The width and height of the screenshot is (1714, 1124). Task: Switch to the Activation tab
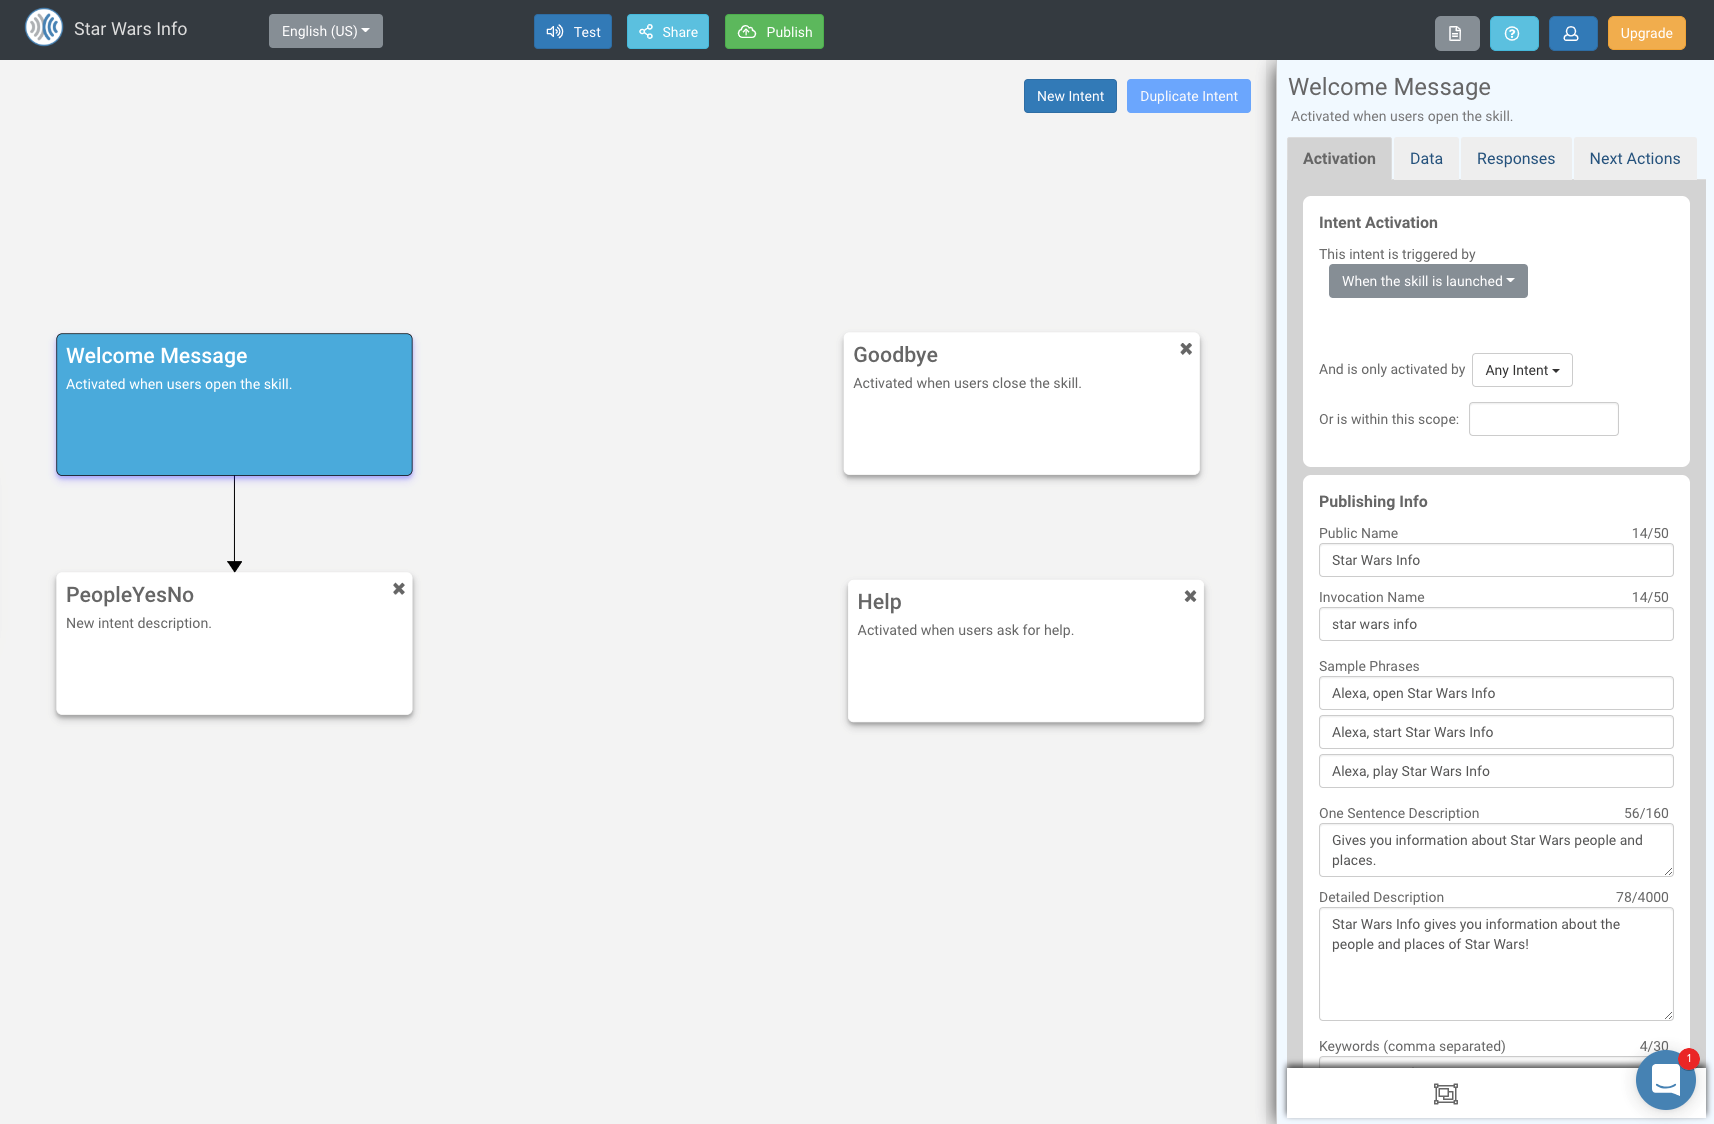click(1339, 158)
